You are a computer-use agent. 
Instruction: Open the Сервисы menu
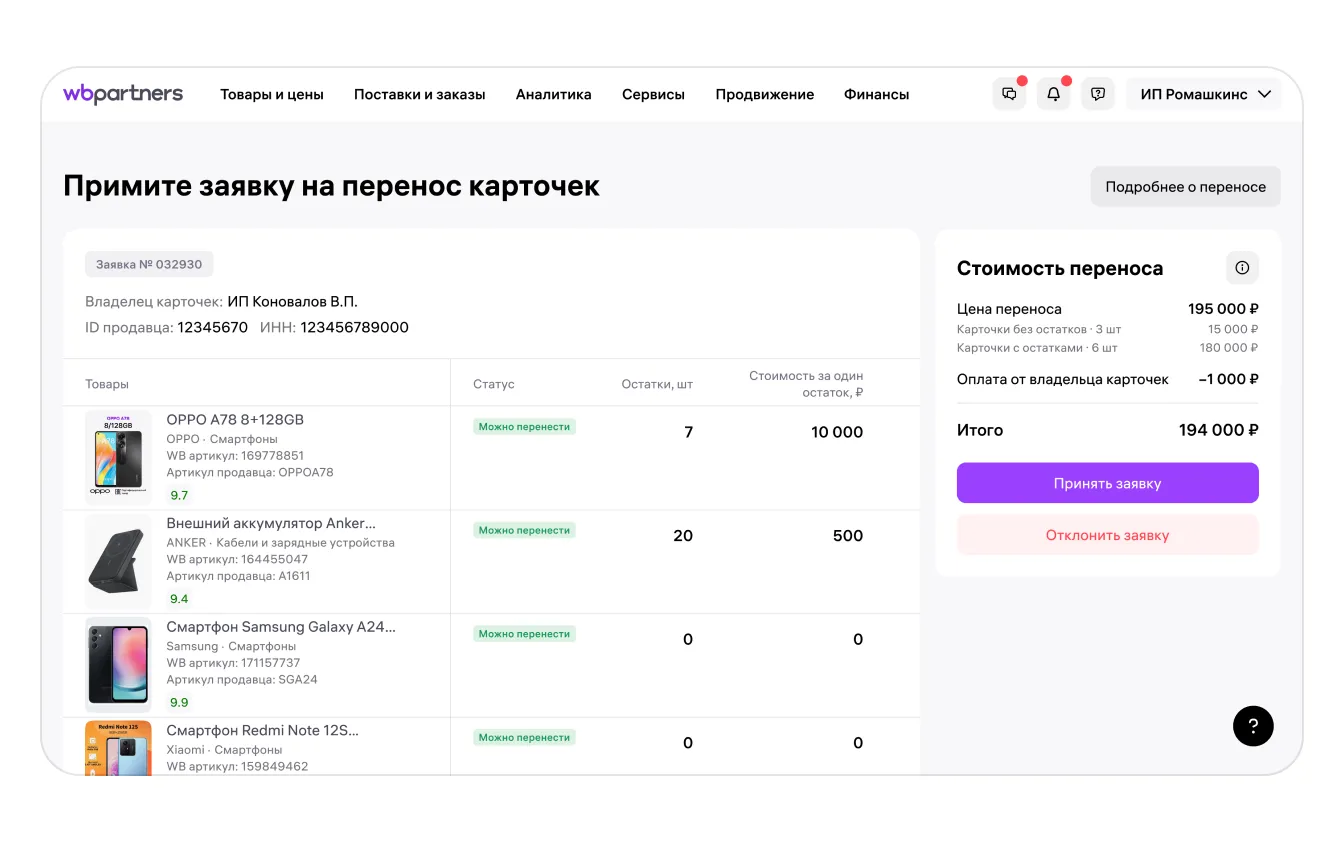click(653, 95)
